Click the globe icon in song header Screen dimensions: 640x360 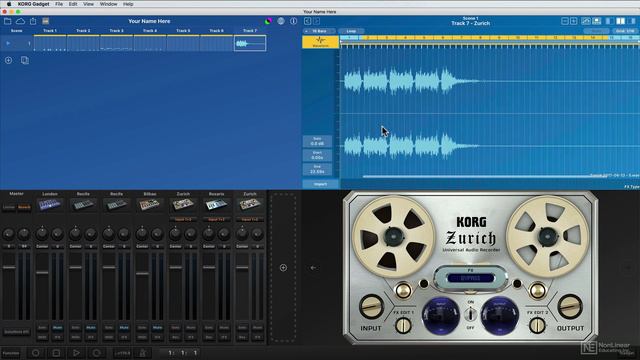[x=281, y=21]
